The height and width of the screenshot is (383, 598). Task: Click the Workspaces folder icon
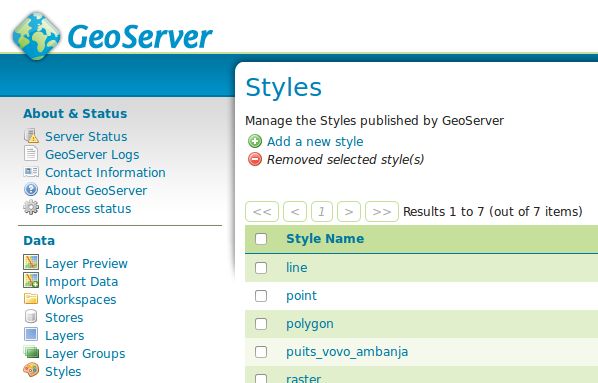[31, 298]
